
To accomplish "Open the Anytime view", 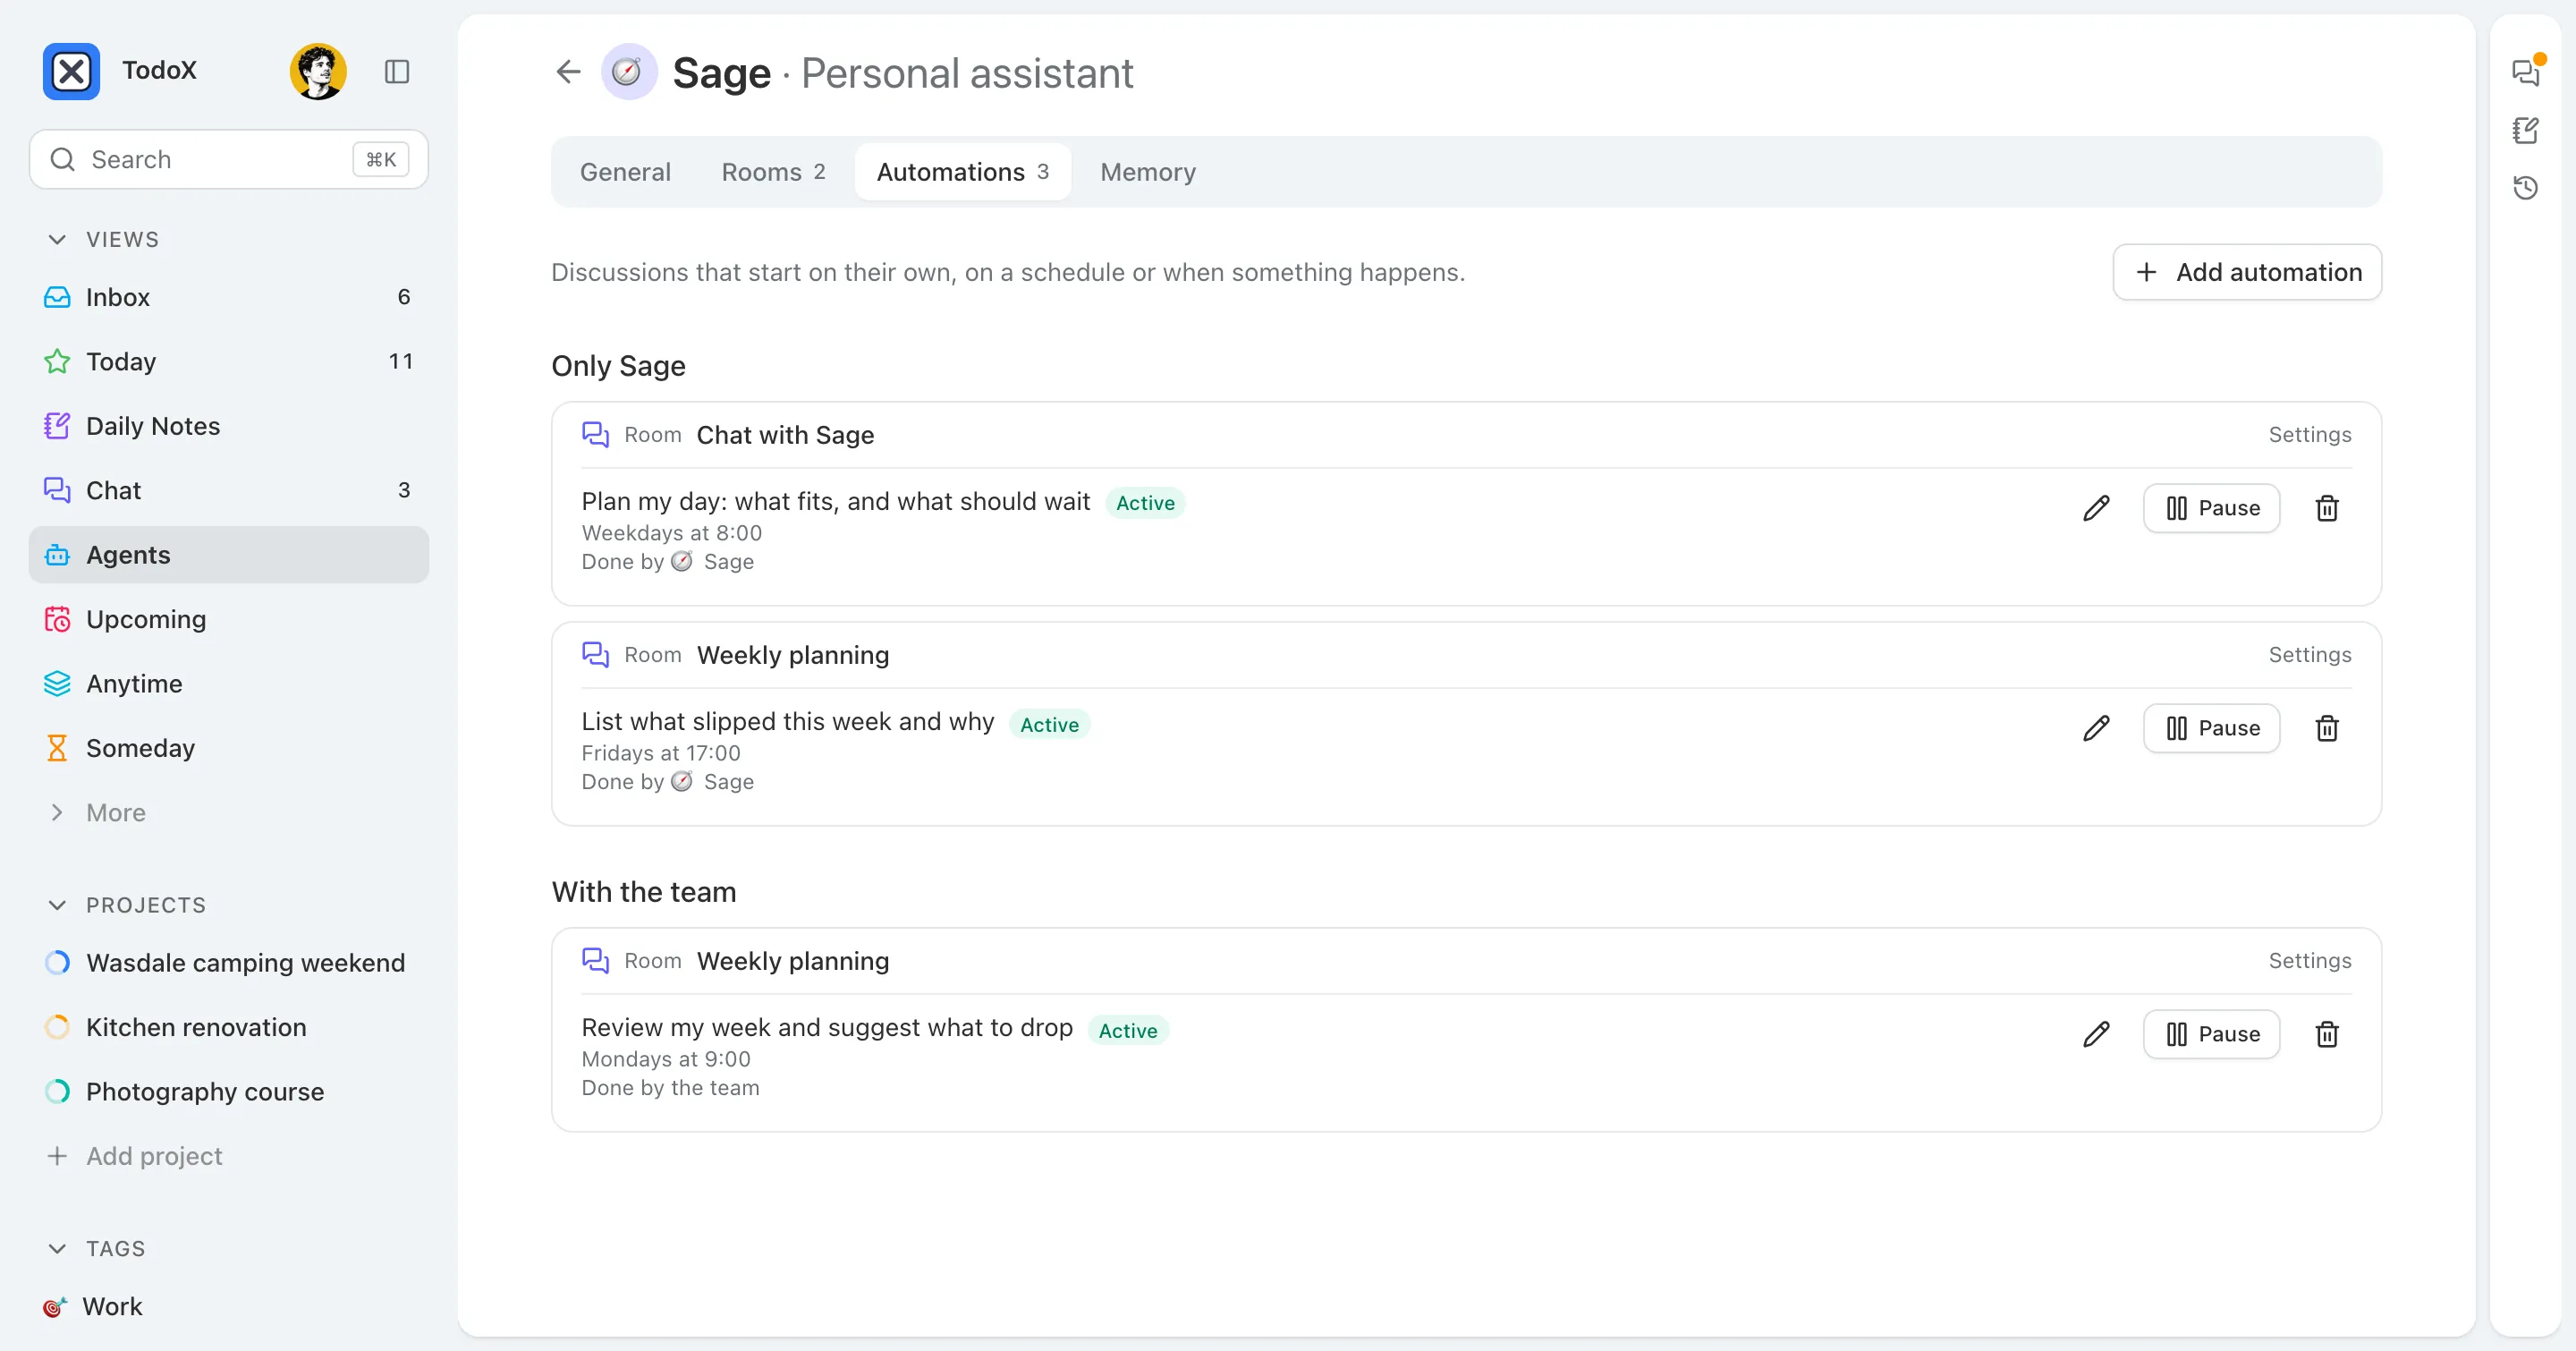I will tap(229, 683).
